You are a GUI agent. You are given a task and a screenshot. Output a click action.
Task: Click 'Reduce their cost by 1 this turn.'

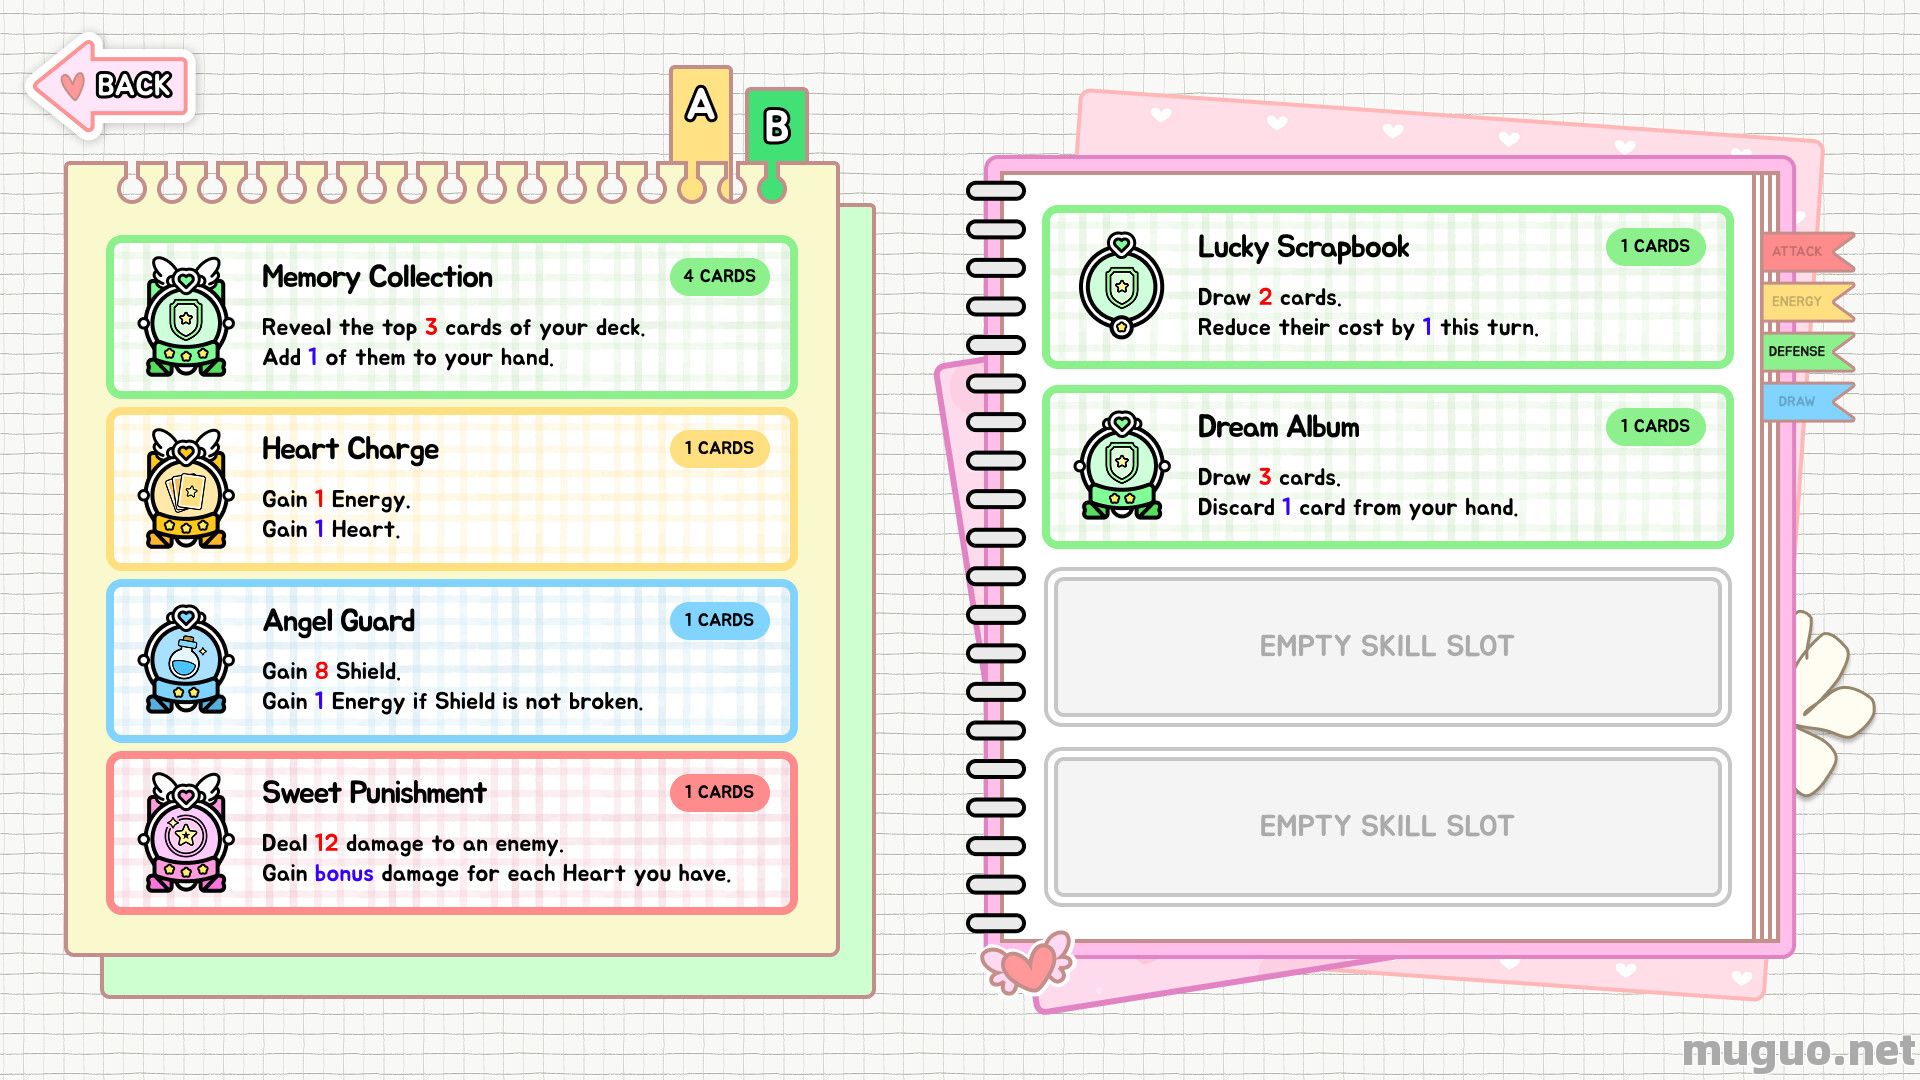(x=1368, y=328)
